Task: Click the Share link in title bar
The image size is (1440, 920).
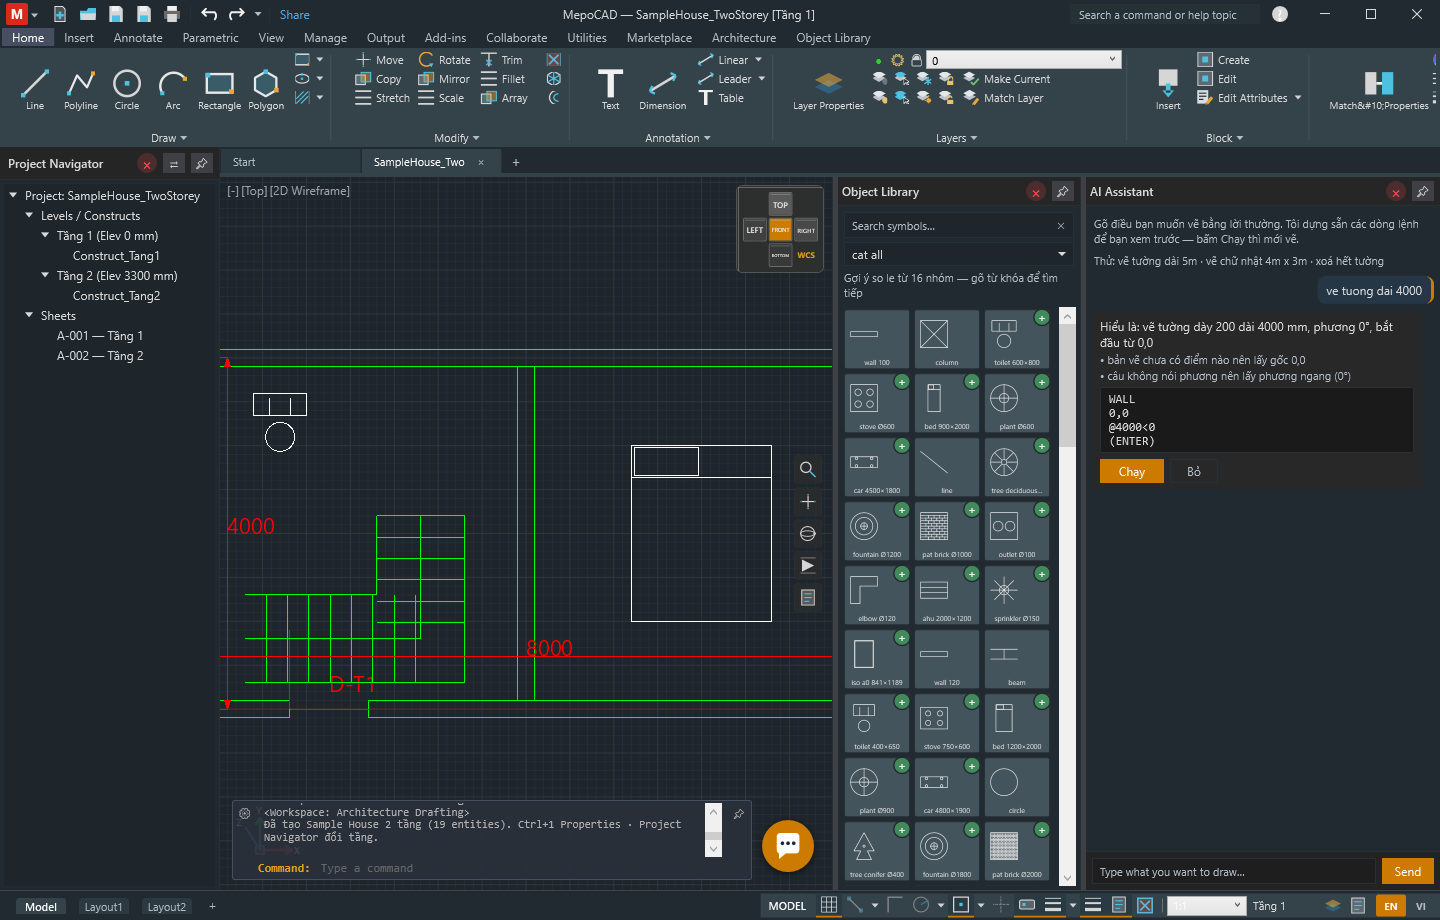Action: (294, 15)
